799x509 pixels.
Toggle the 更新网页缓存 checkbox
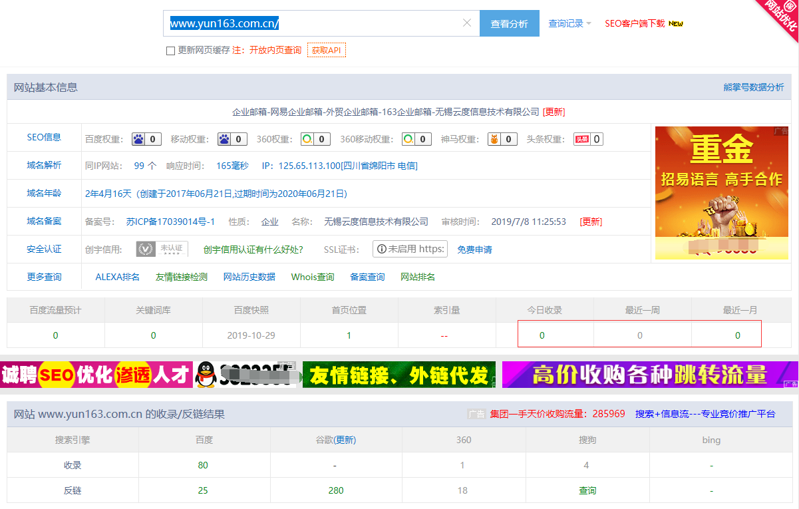tap(171, 50)
